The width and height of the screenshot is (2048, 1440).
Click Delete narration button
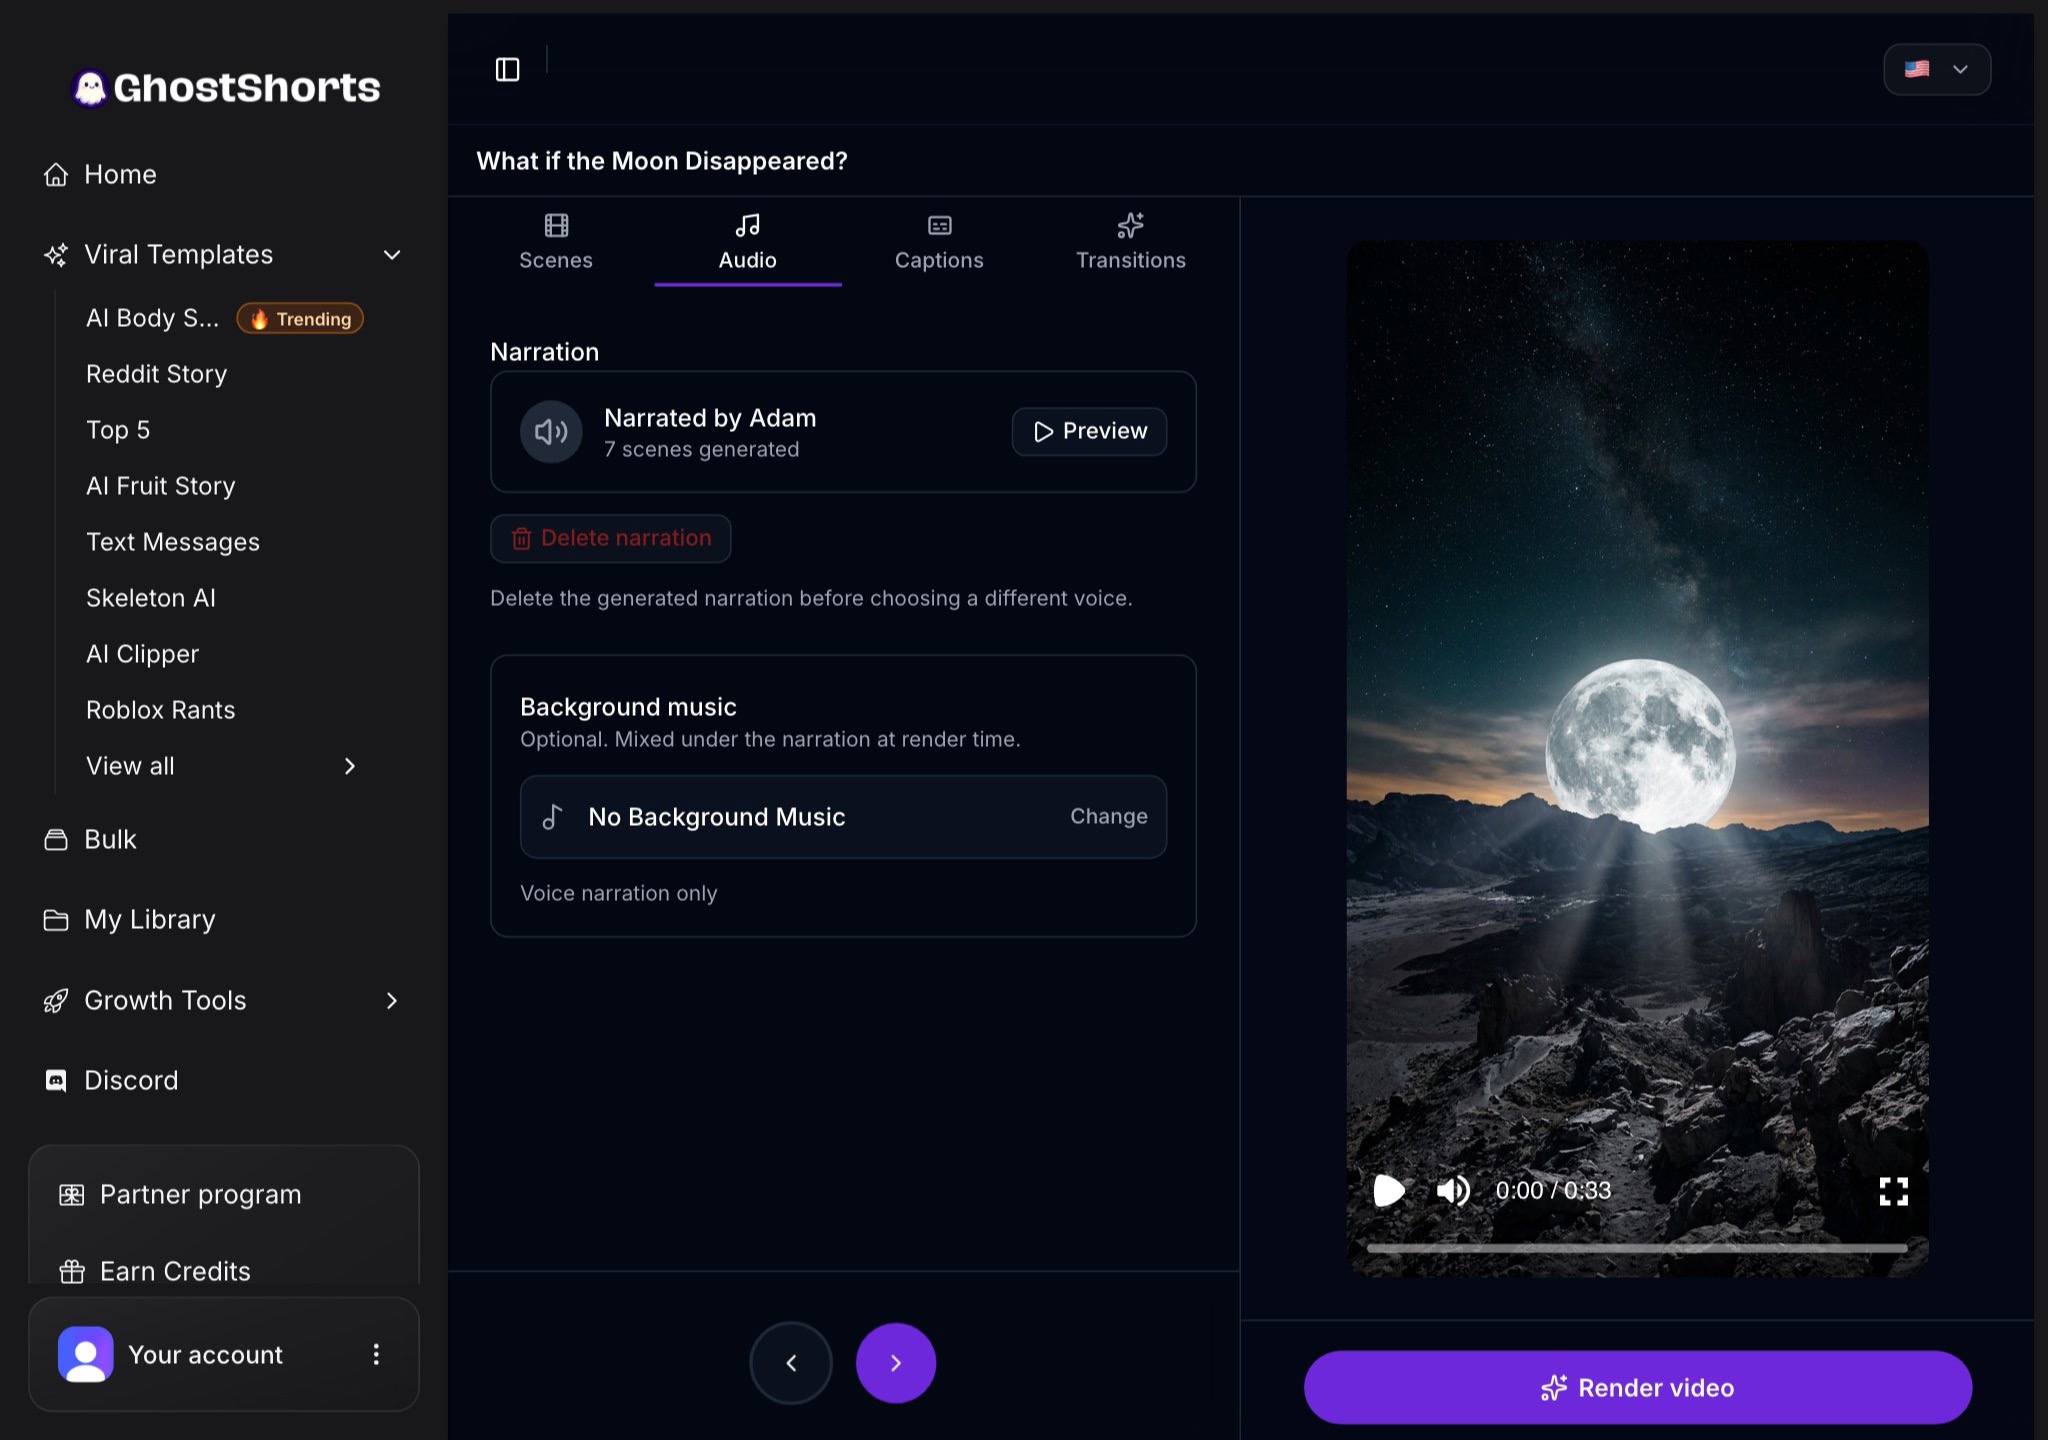[x=610, y=538]
